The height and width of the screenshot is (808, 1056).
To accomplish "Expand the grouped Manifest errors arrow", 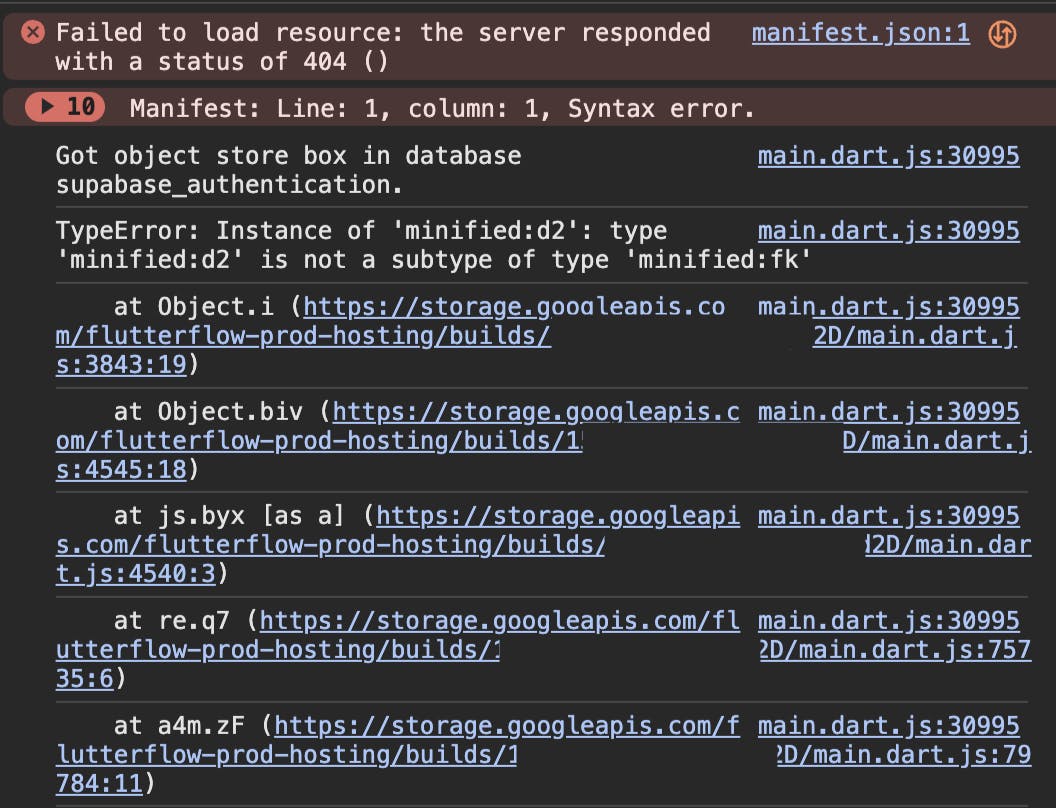I will (x=46, y=106).
